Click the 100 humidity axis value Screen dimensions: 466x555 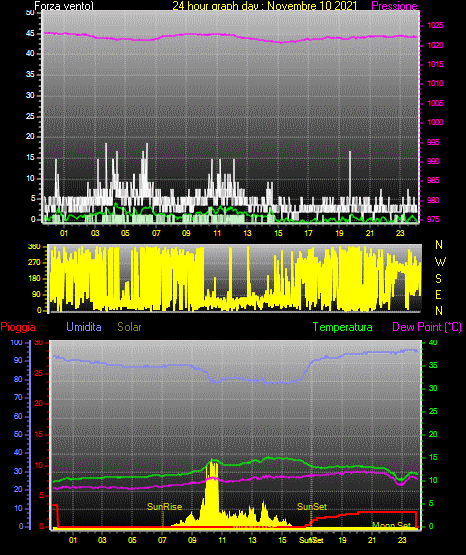[16, 342]
